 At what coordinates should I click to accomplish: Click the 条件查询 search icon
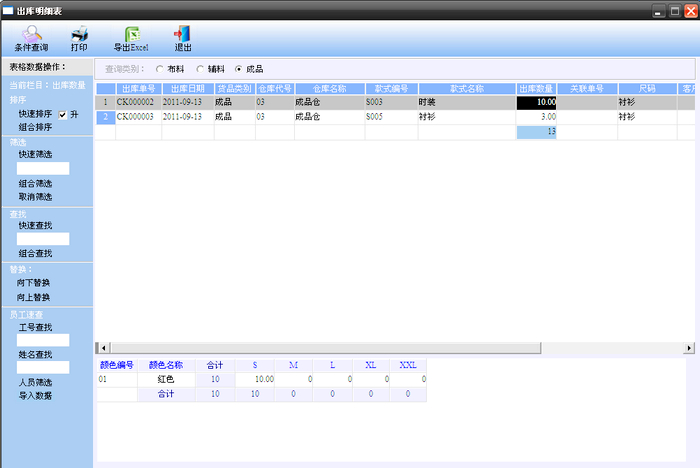(x=31, y=34)
